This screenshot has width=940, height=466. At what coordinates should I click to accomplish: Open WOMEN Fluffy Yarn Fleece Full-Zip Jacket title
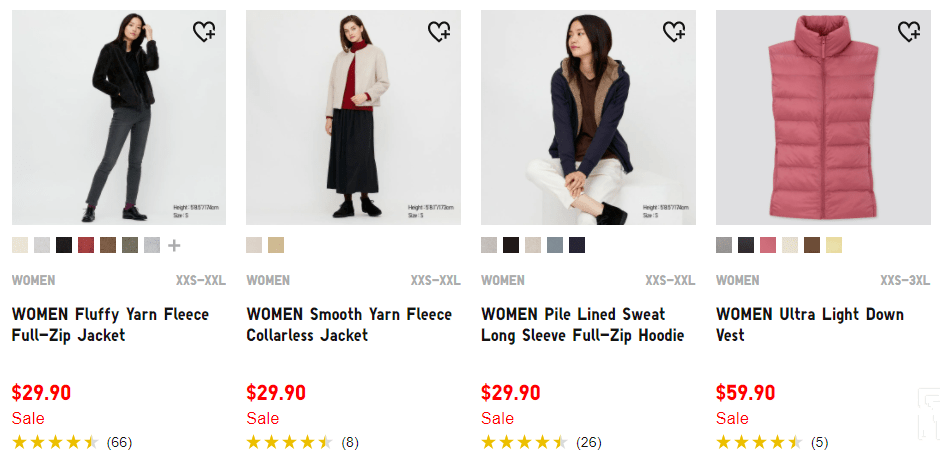tap(110, 325)
